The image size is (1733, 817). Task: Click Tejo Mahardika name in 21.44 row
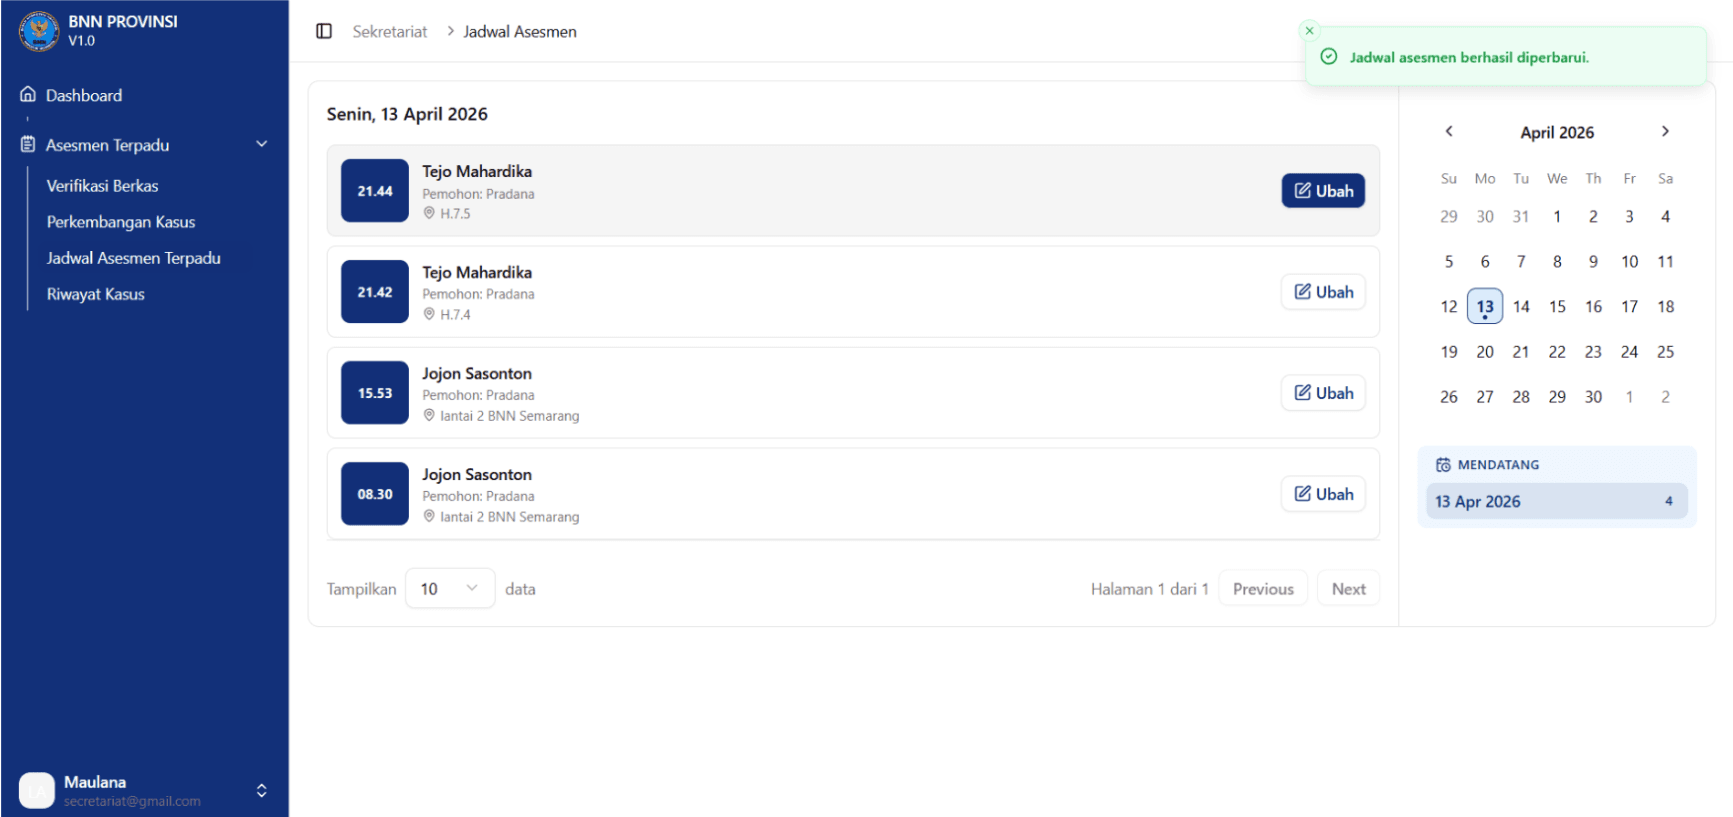click(477, 171)
